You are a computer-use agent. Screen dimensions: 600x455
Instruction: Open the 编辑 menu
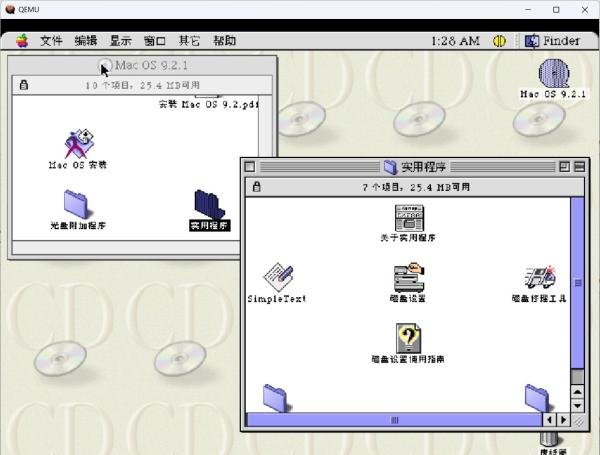(x=86, y=41)
